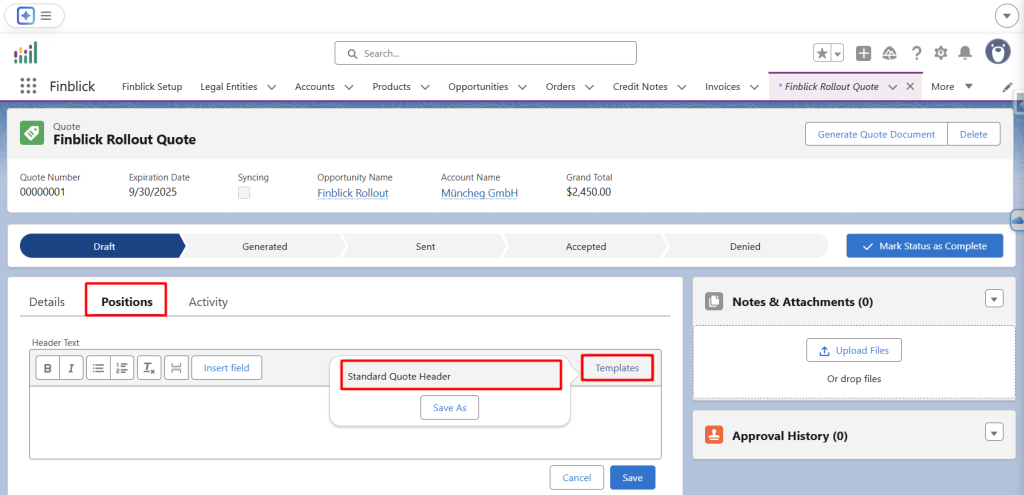Clear text formatting in editor
The height and width of the screenshot is (495, 1024).
(x=148, y=368)
